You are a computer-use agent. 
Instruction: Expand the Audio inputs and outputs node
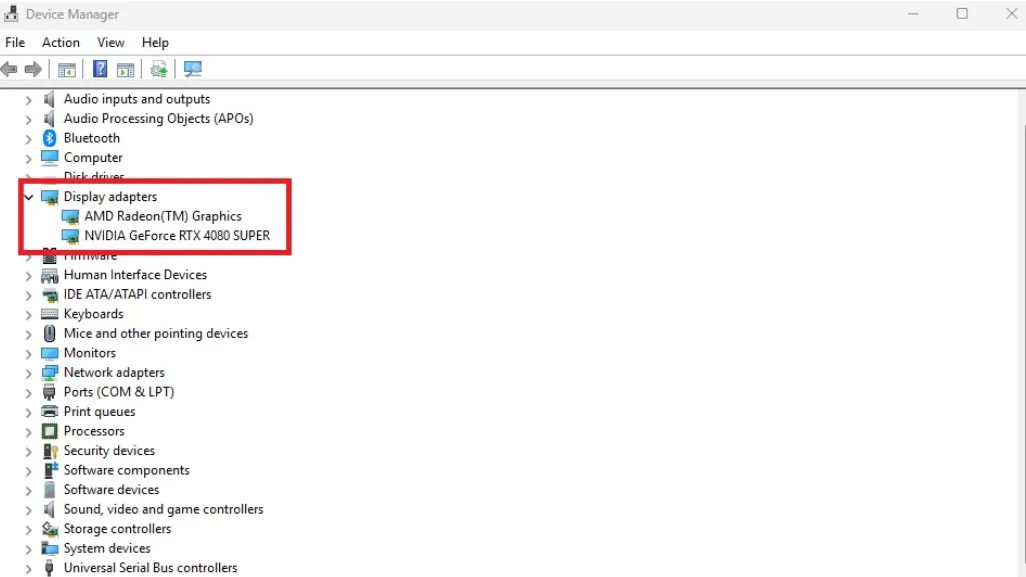[28, 100]
